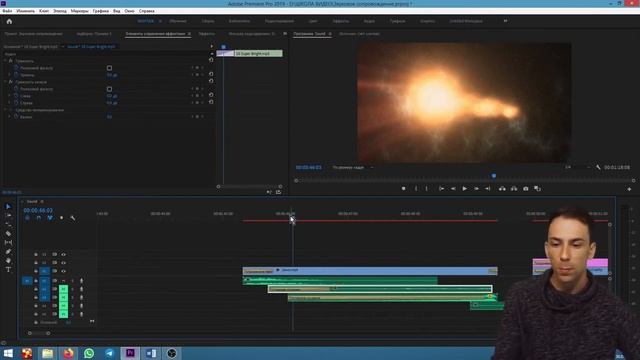Open the Окно menu
Viewport: 640px width, 360px height.
[x=129, y=11]
